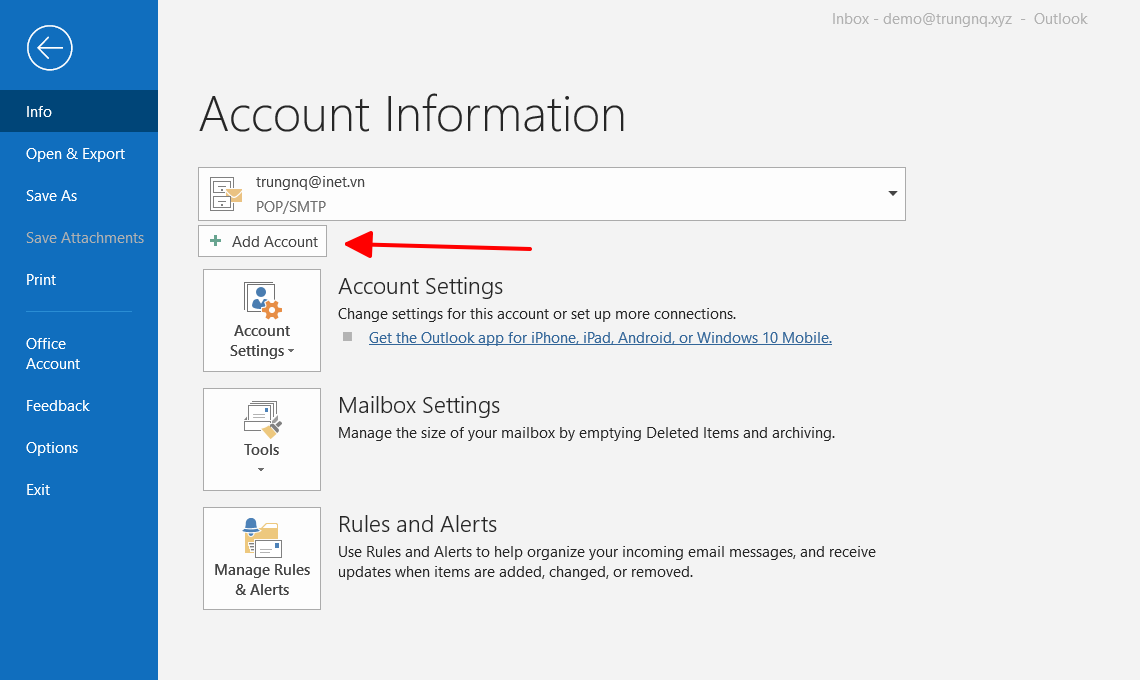Click the Add Account button
This screenshot has width=1140, height=680.
pos(262,241)
